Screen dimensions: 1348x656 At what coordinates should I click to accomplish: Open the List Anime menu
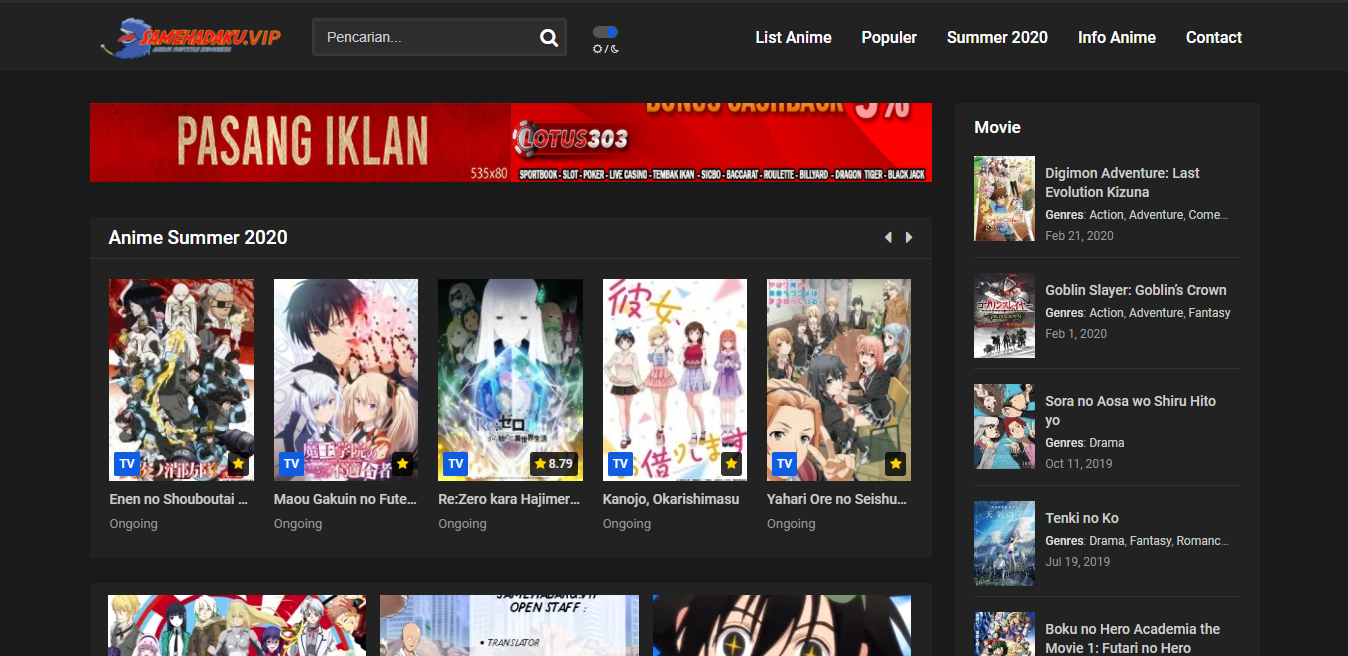tap(793, 37)
